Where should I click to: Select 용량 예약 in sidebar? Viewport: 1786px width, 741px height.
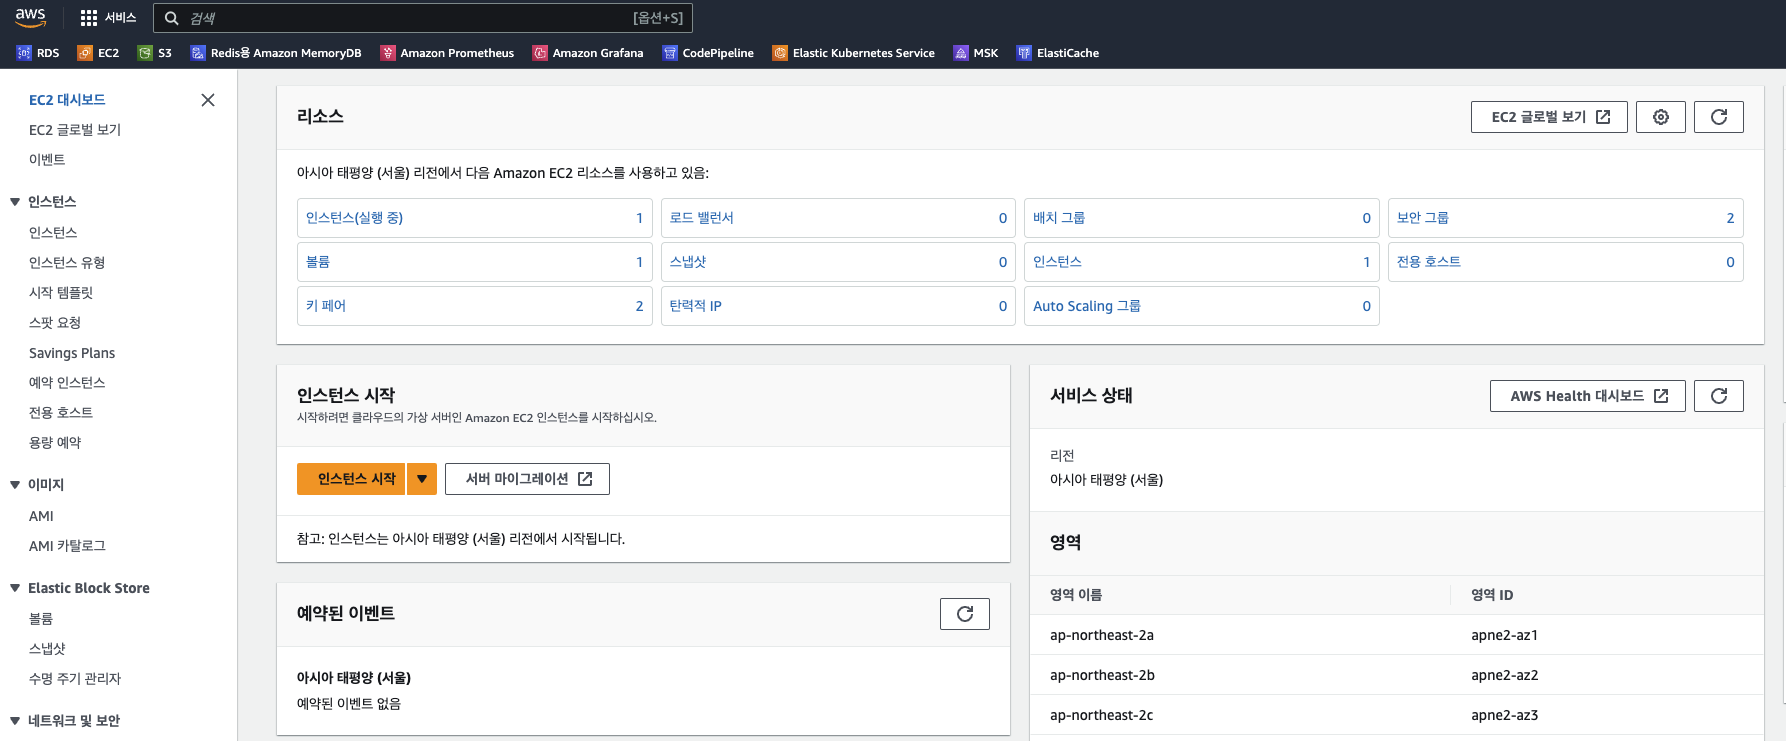click(55, 443)
